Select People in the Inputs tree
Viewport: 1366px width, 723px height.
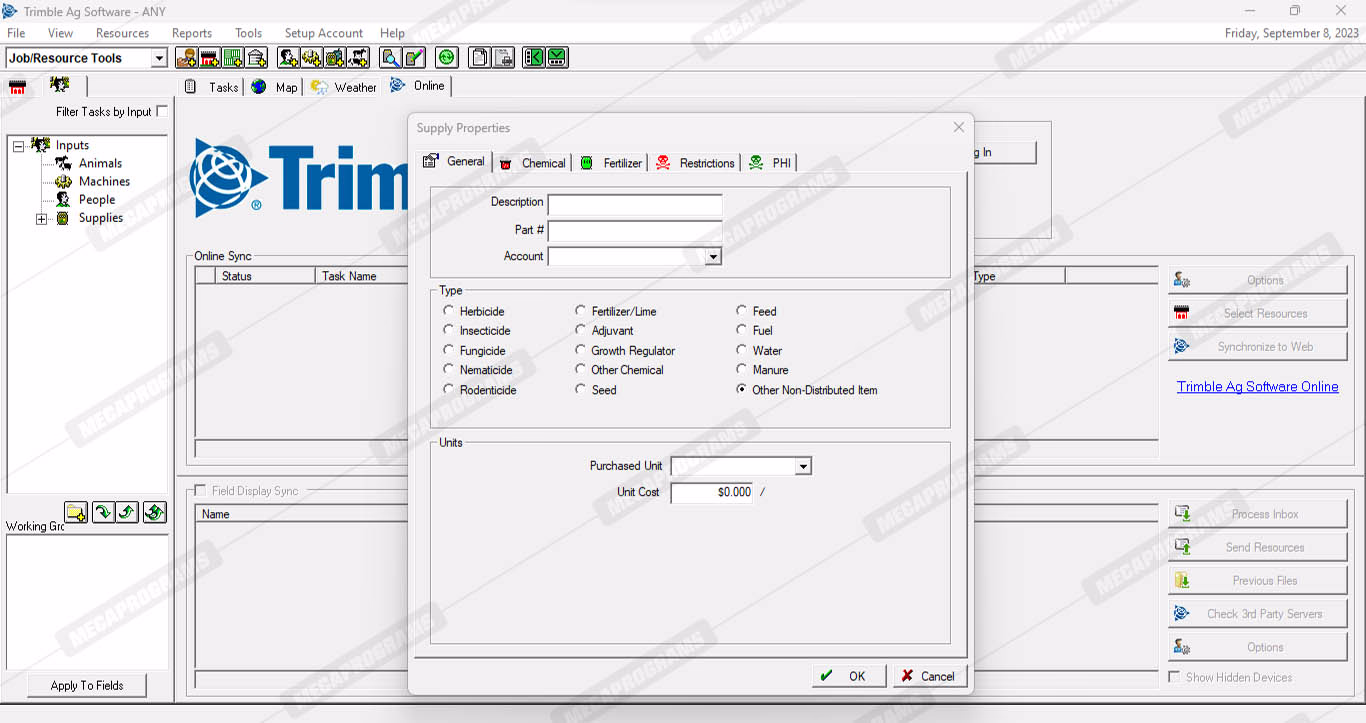(97, 199)
